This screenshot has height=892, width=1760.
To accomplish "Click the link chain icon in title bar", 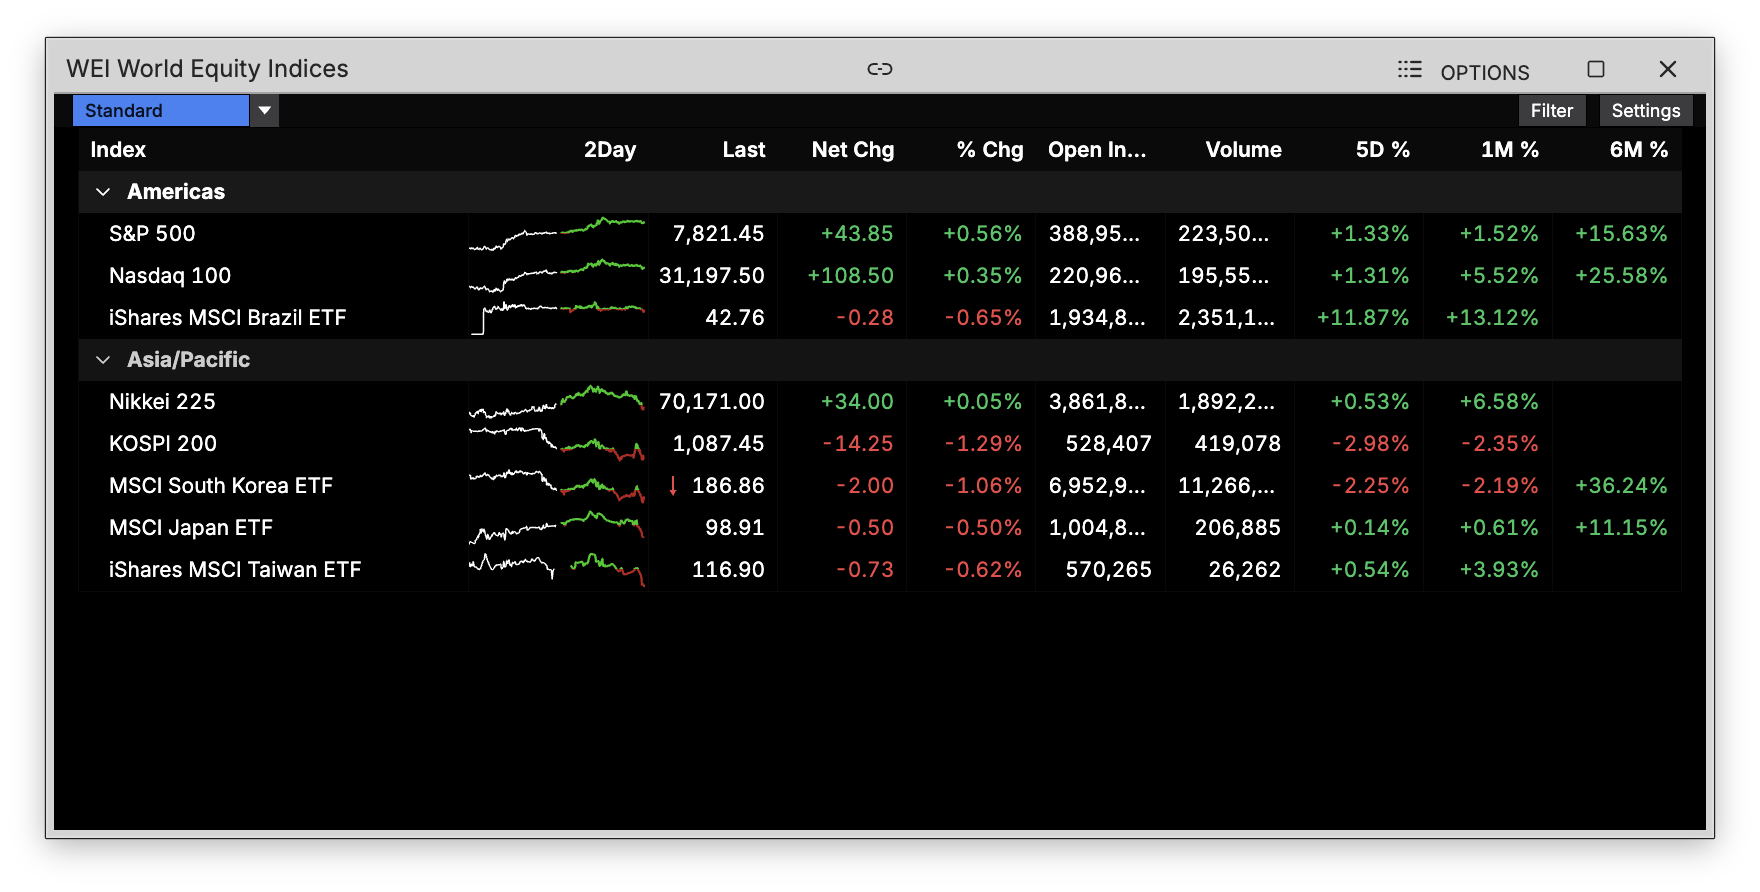I will click(880, 69).
